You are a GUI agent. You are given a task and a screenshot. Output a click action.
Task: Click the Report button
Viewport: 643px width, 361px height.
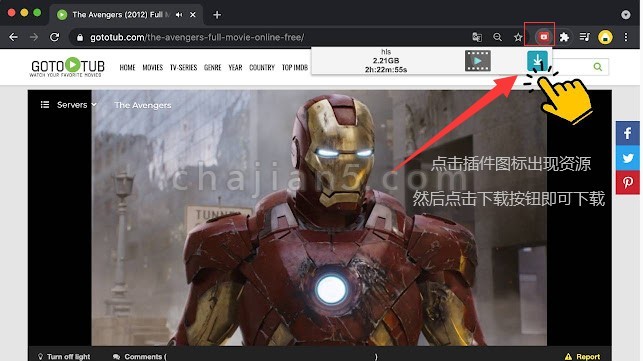(x=582, y=356)
